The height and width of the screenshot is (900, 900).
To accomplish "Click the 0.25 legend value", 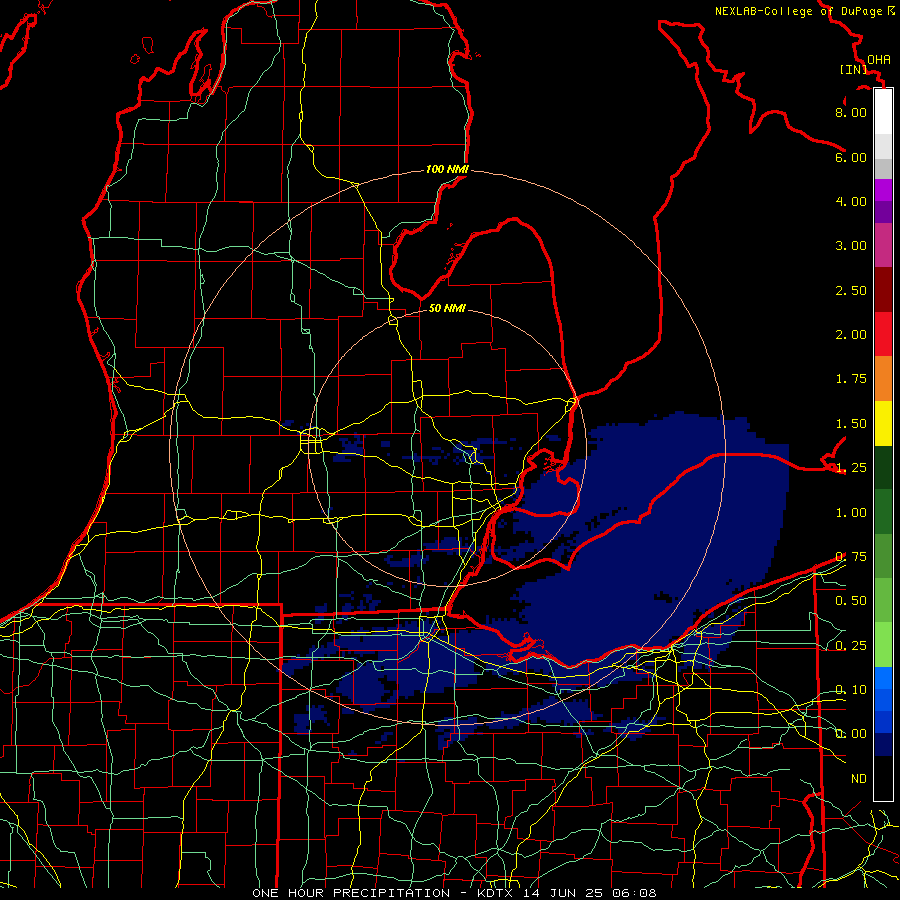I will click(851, 646).
